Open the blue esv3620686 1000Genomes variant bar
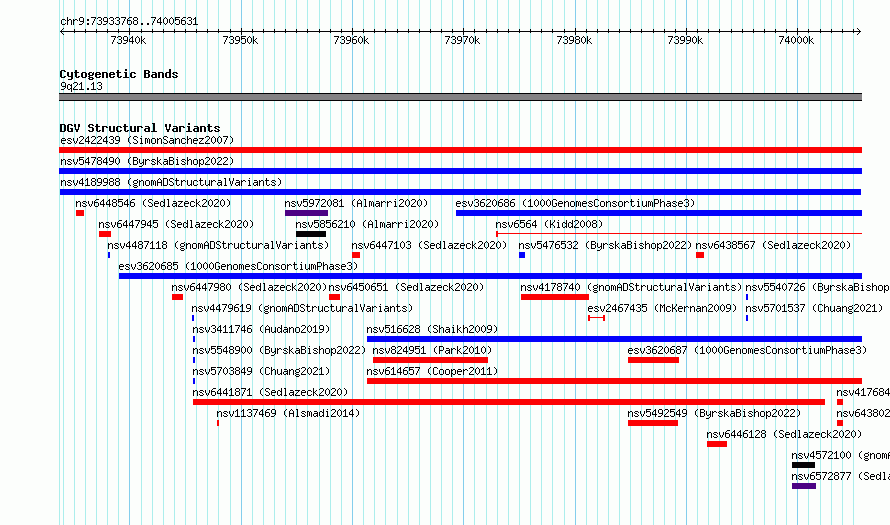Screen dimensions: 890x525 (659, 213)
